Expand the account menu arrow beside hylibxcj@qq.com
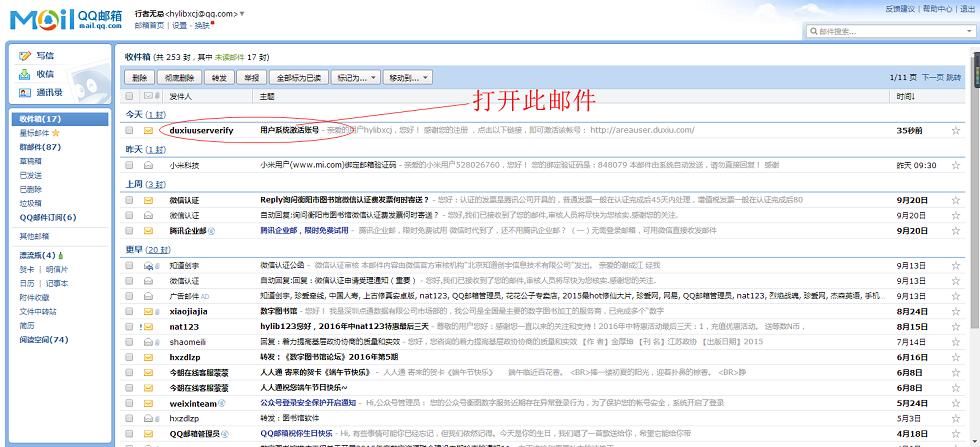This screenshot has width=980, height=447. (242, 14)
